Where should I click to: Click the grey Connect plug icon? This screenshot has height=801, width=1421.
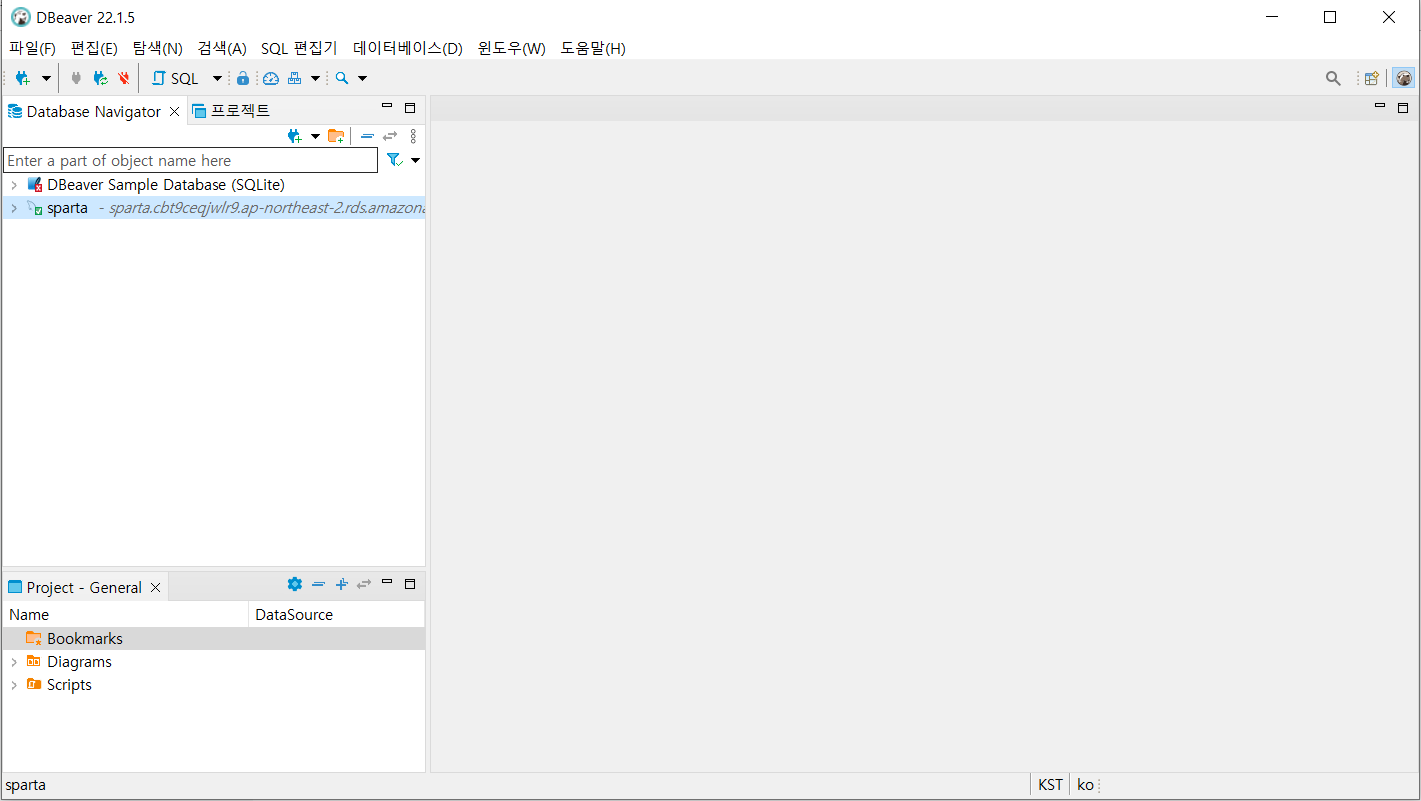coord(76,78)
